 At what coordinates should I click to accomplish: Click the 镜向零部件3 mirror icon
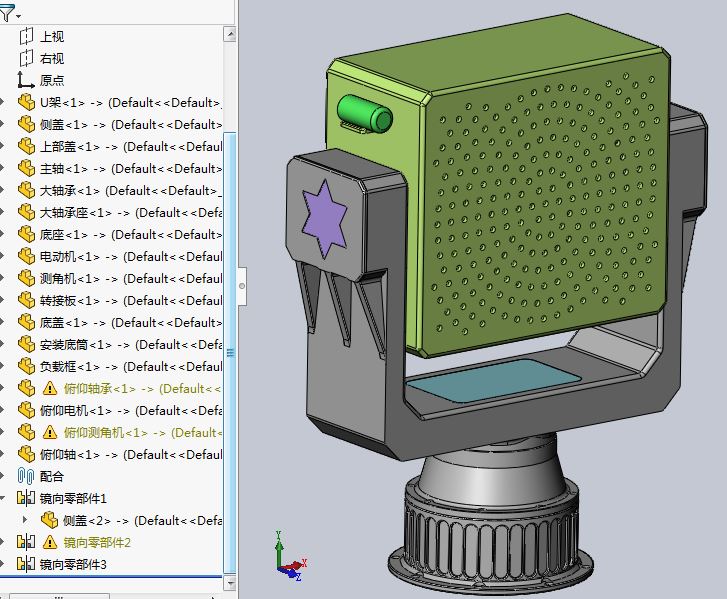[26, 564]
